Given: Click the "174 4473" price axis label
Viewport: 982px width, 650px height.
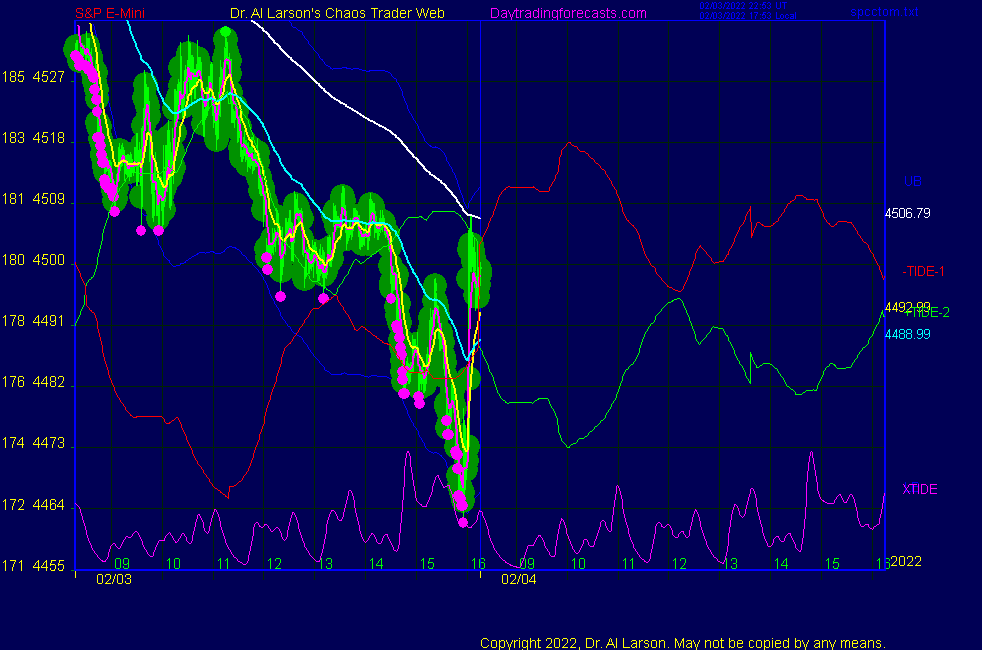Looking at the screenshot, I should pos(33,443).
